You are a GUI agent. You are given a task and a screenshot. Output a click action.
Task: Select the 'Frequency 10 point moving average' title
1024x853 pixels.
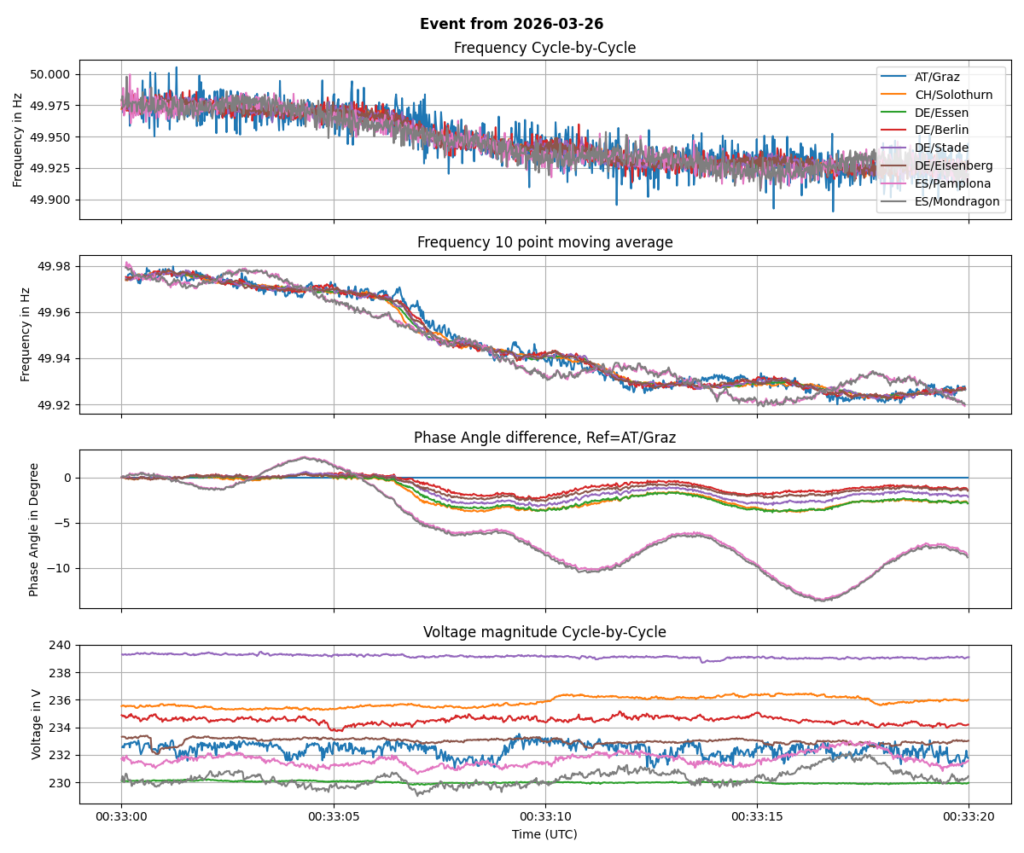545,242
